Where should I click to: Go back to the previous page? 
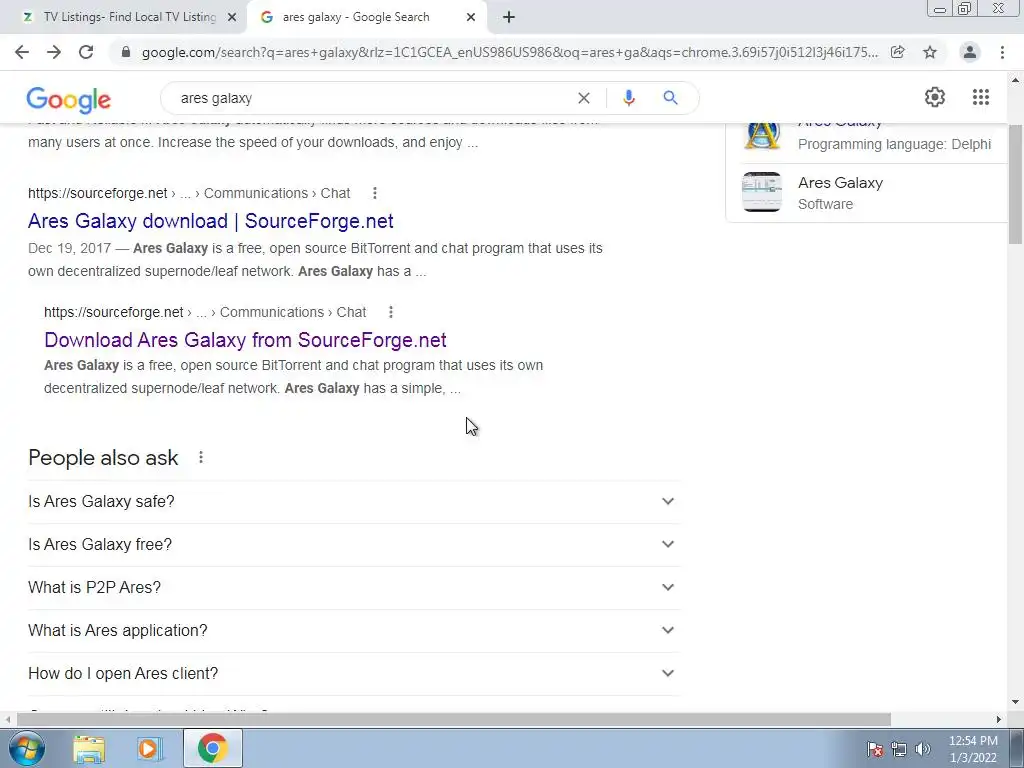[x=22, y=52]
